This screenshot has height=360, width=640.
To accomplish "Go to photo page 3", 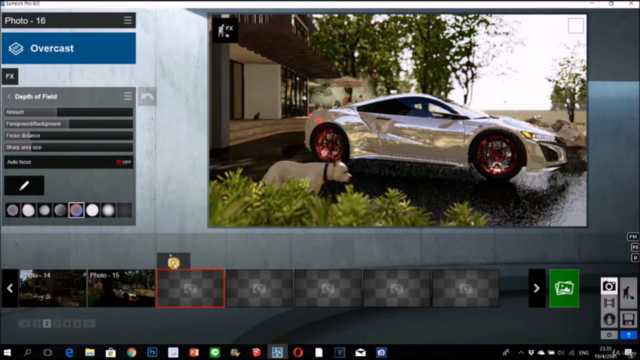I will tap(57, 324).
